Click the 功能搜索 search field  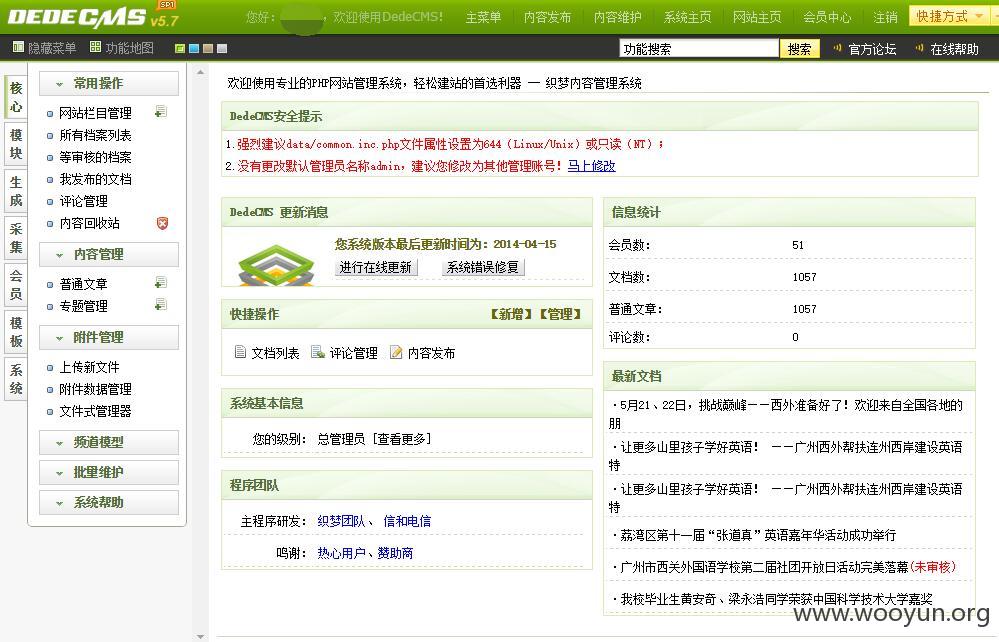699,49
